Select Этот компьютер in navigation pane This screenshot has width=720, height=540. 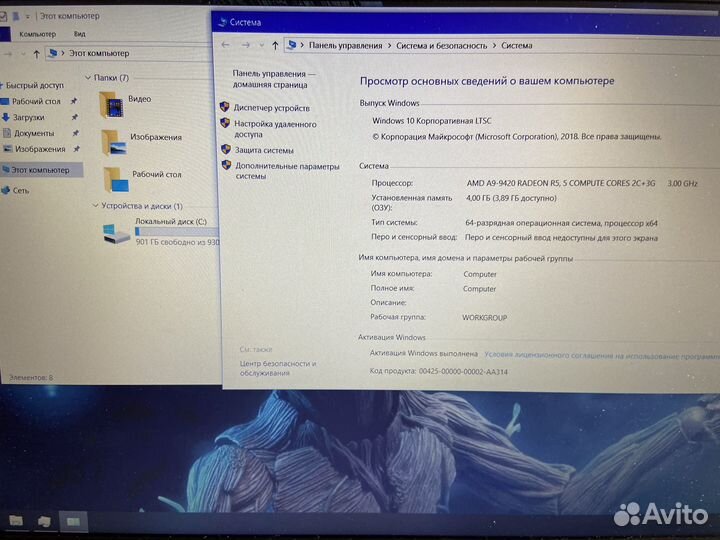point(40,170)
